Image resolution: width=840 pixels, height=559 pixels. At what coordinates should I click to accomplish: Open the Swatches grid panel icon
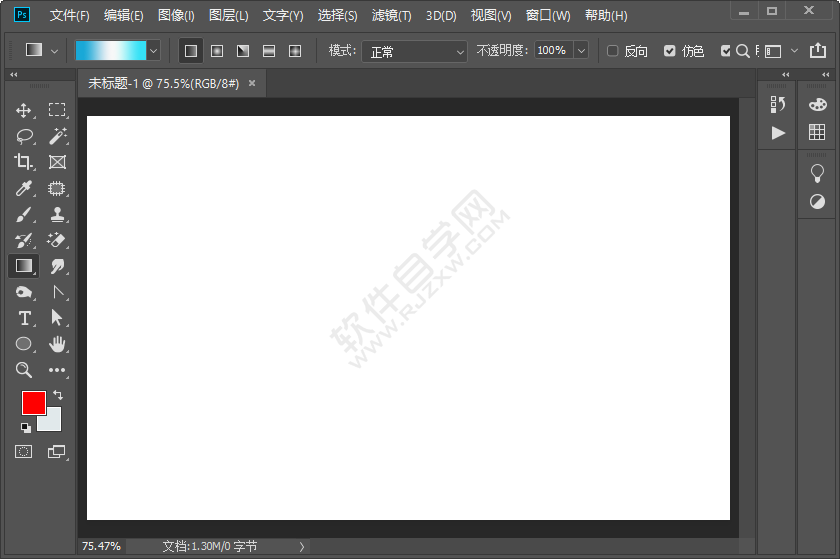point(817,132)
